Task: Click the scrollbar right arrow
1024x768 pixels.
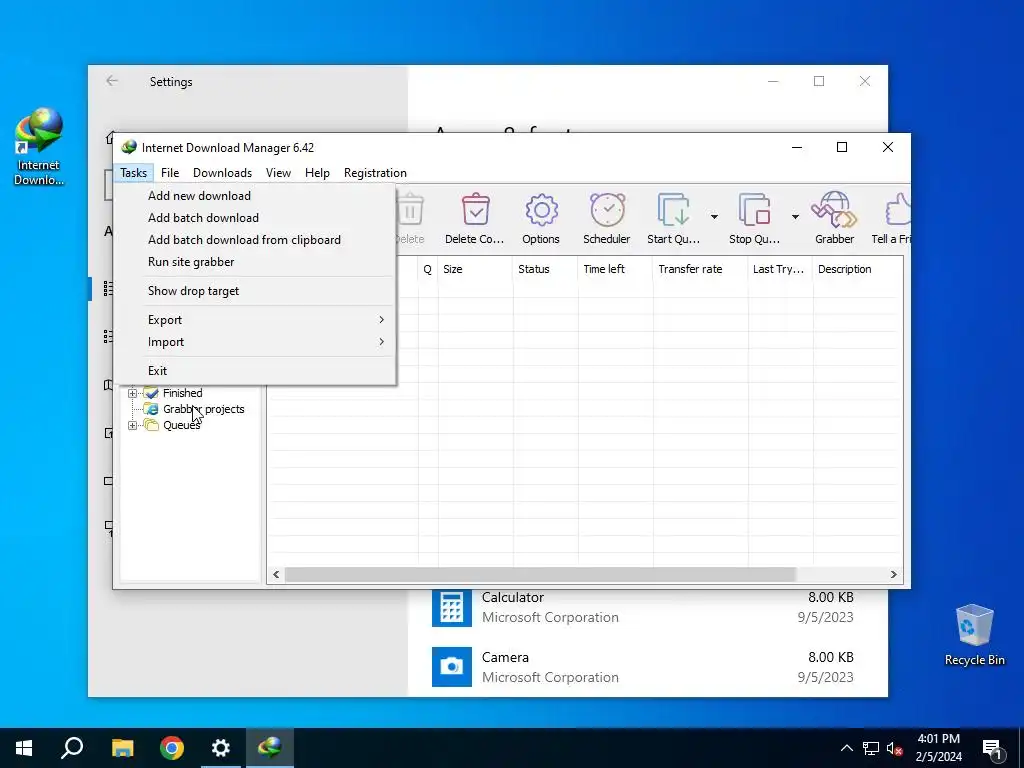Action: (x=893, y=575)
